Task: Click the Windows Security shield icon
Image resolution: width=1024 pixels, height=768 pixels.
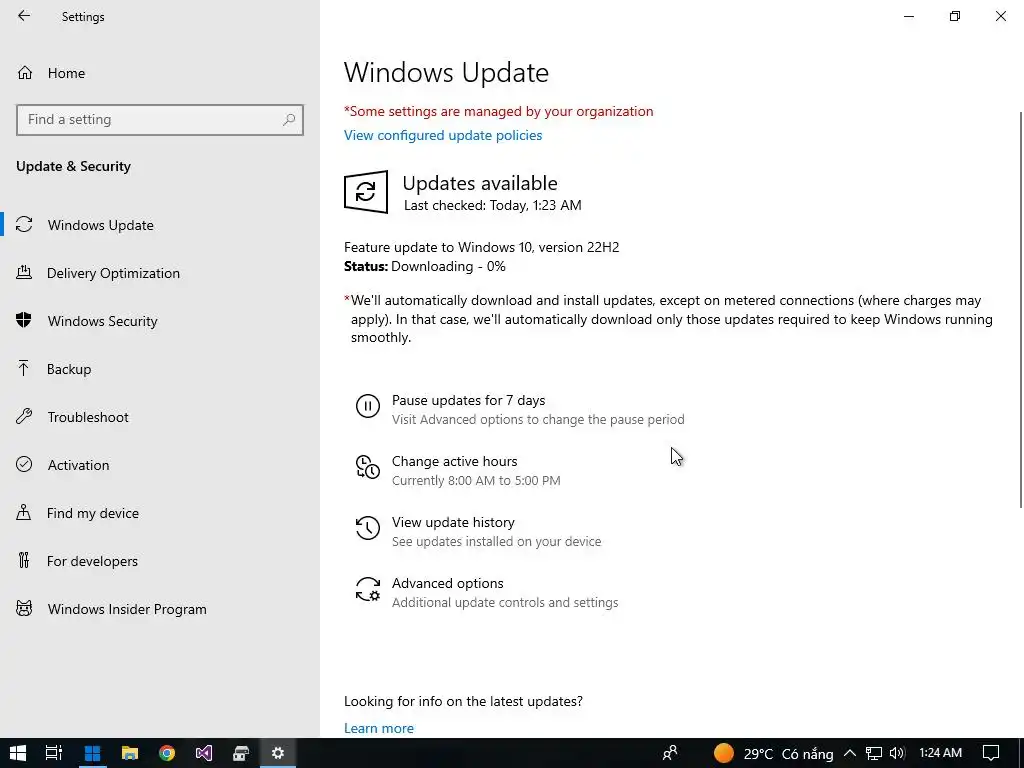Action: (24, 320)
